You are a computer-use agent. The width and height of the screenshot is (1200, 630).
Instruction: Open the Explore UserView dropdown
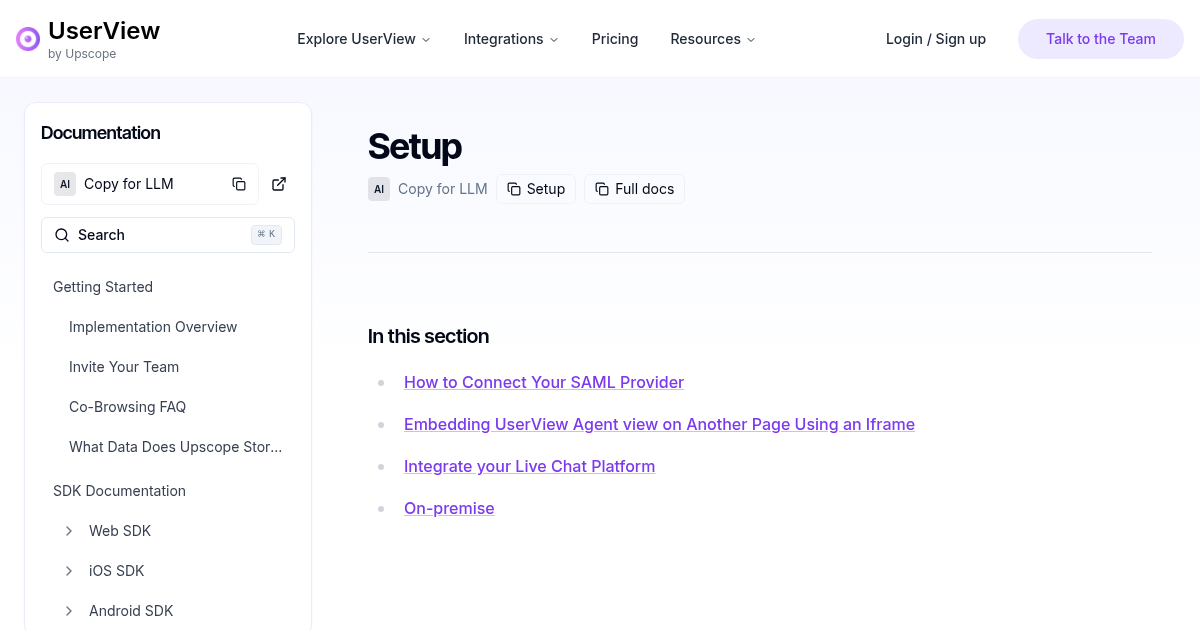coord(364,39)
